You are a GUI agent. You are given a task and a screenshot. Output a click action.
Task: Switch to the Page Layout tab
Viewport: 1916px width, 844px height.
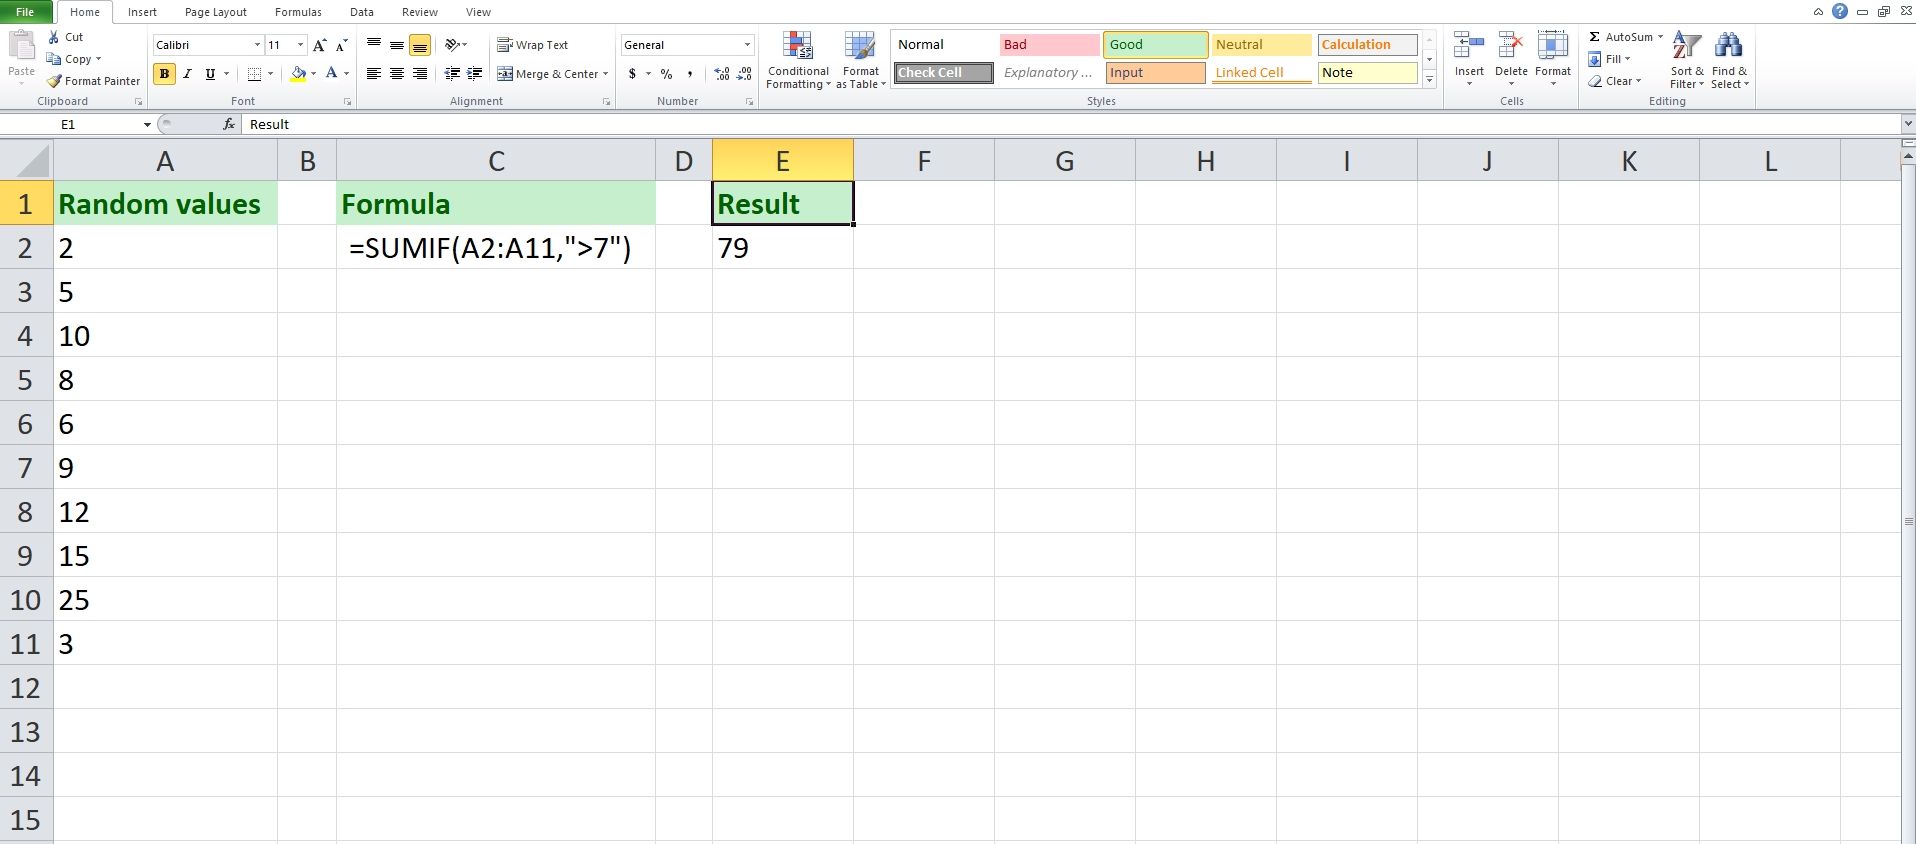pos(216,12)
